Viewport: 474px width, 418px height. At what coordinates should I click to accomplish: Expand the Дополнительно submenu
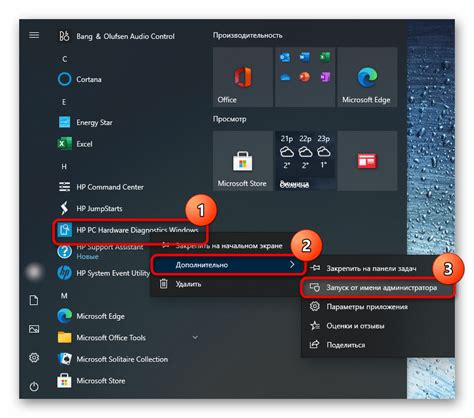[228, 265]
